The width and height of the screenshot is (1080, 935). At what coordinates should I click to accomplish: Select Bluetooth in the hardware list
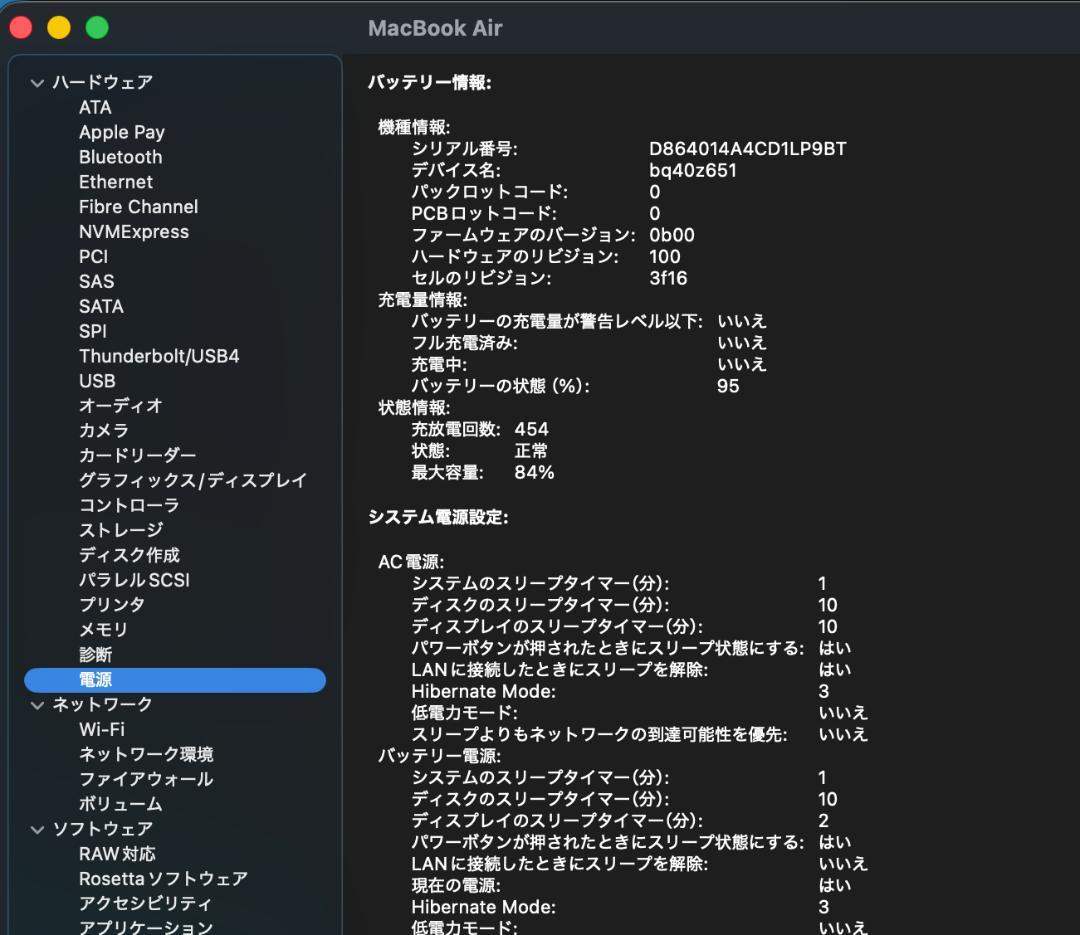pyautogui.click(x=120, y=157)
